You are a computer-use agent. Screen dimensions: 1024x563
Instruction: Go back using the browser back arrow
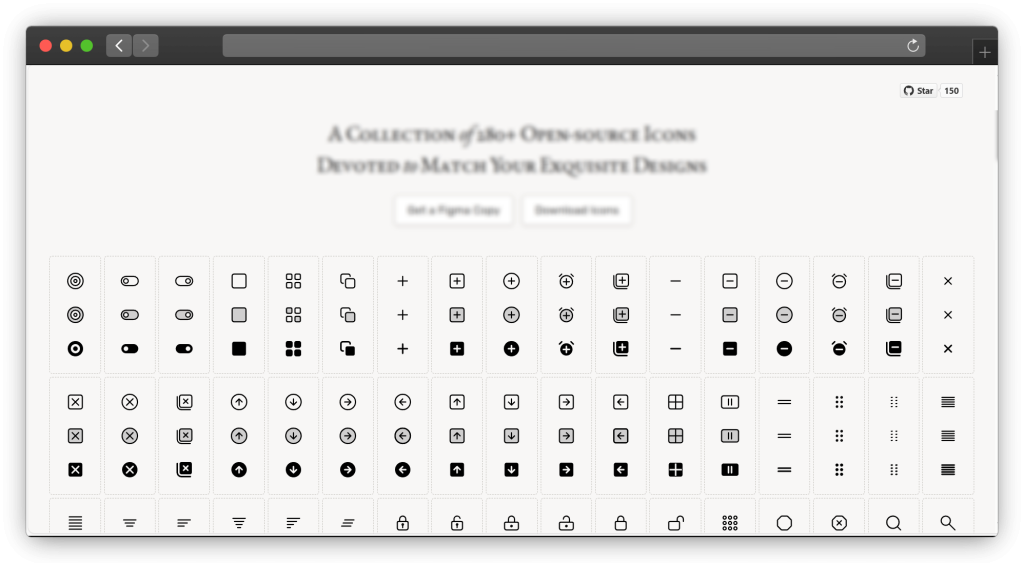[119, 46]
